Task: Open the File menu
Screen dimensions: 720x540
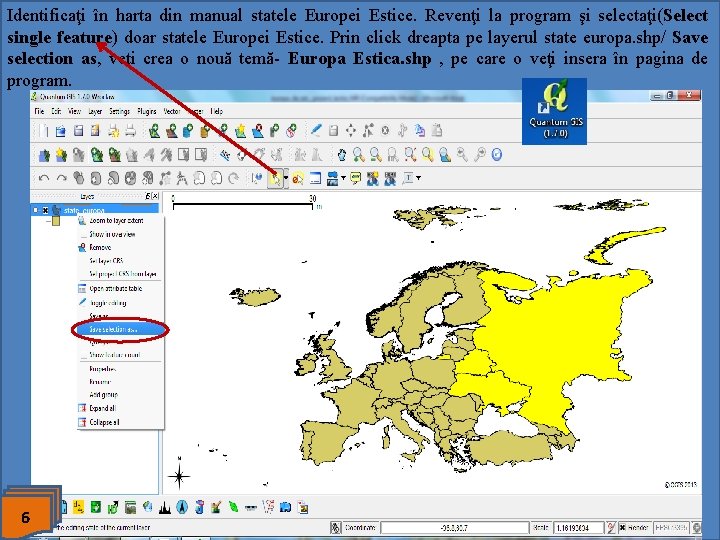Action: pos(39,111)
